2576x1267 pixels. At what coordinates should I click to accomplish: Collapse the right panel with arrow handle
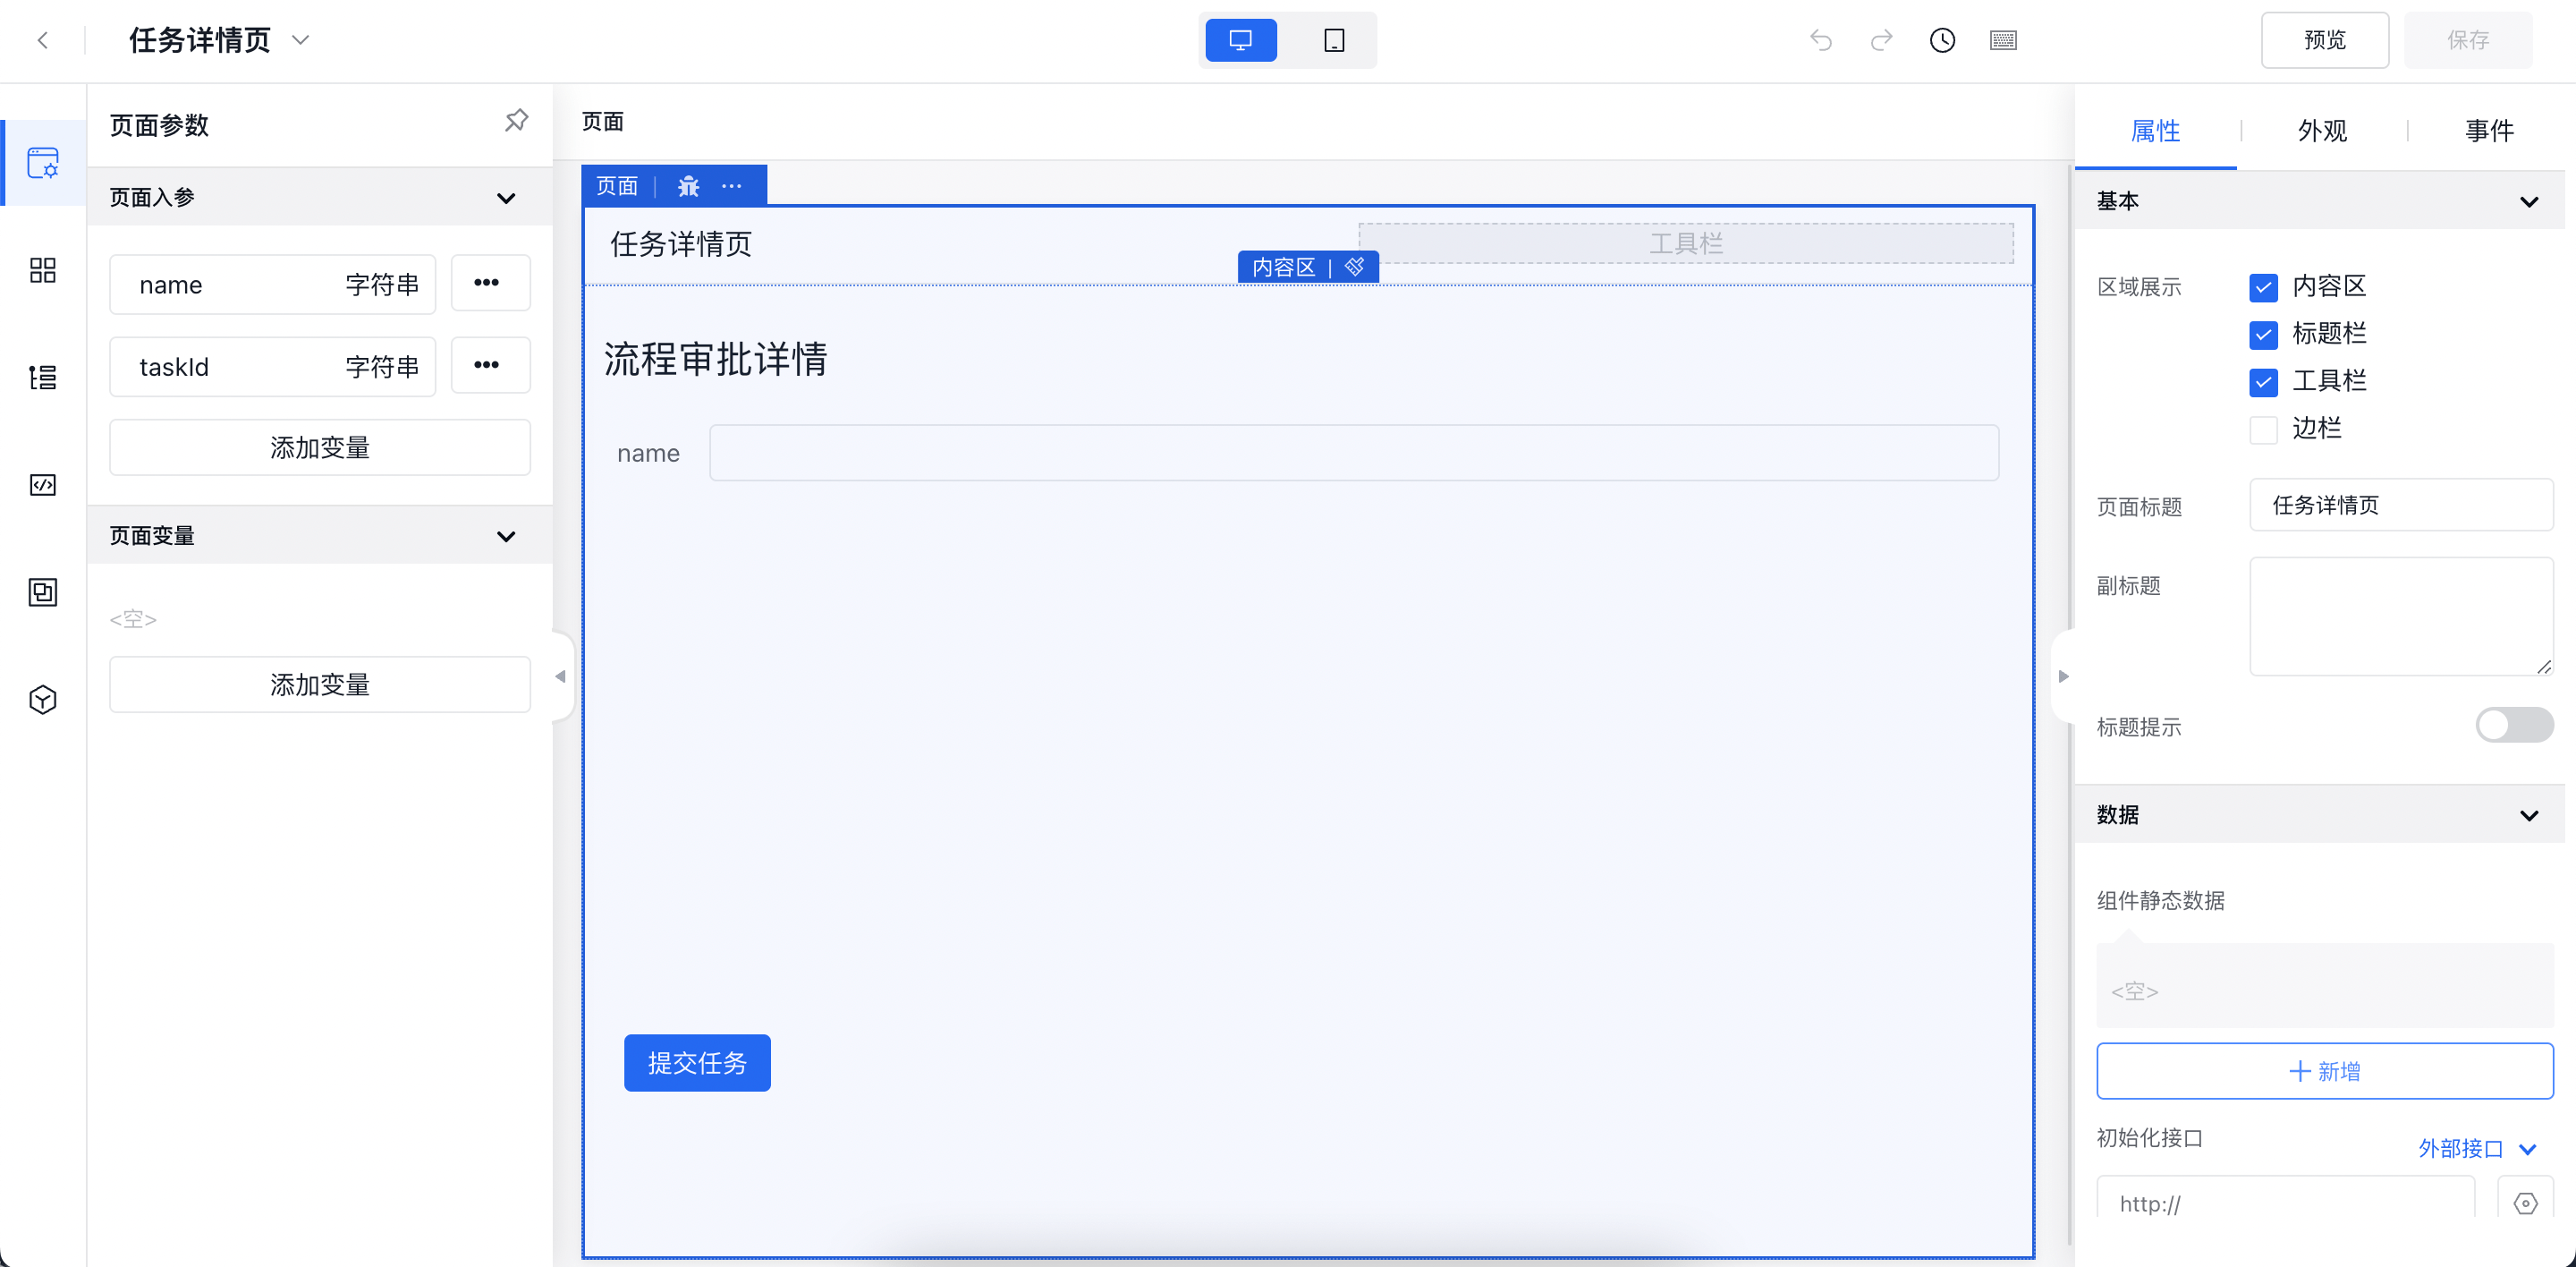point(2063,676)
